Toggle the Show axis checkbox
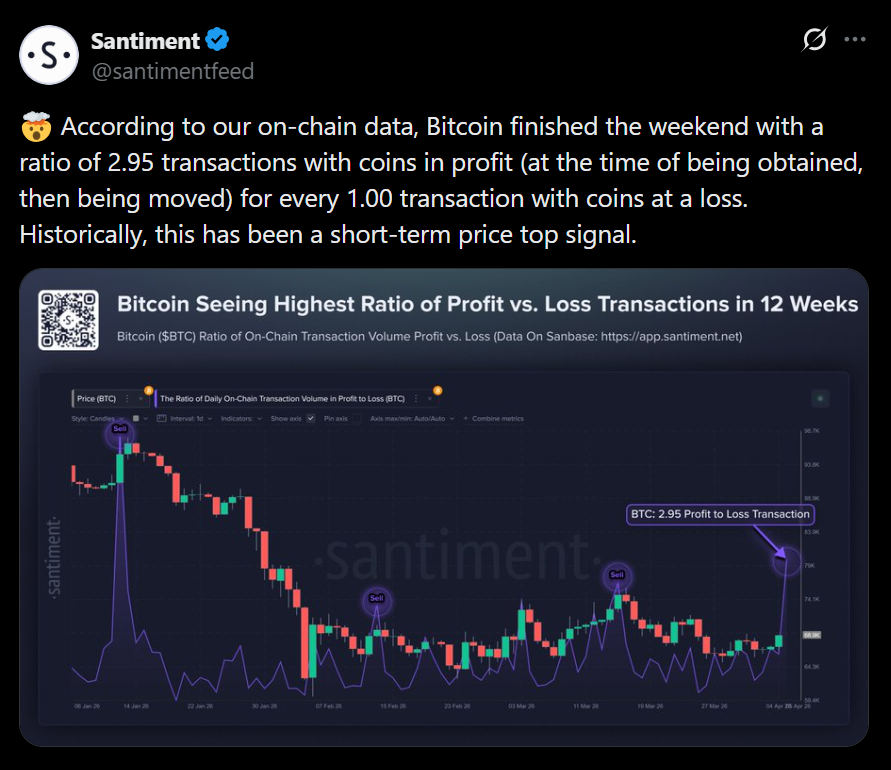 click(x=311, y=418)
